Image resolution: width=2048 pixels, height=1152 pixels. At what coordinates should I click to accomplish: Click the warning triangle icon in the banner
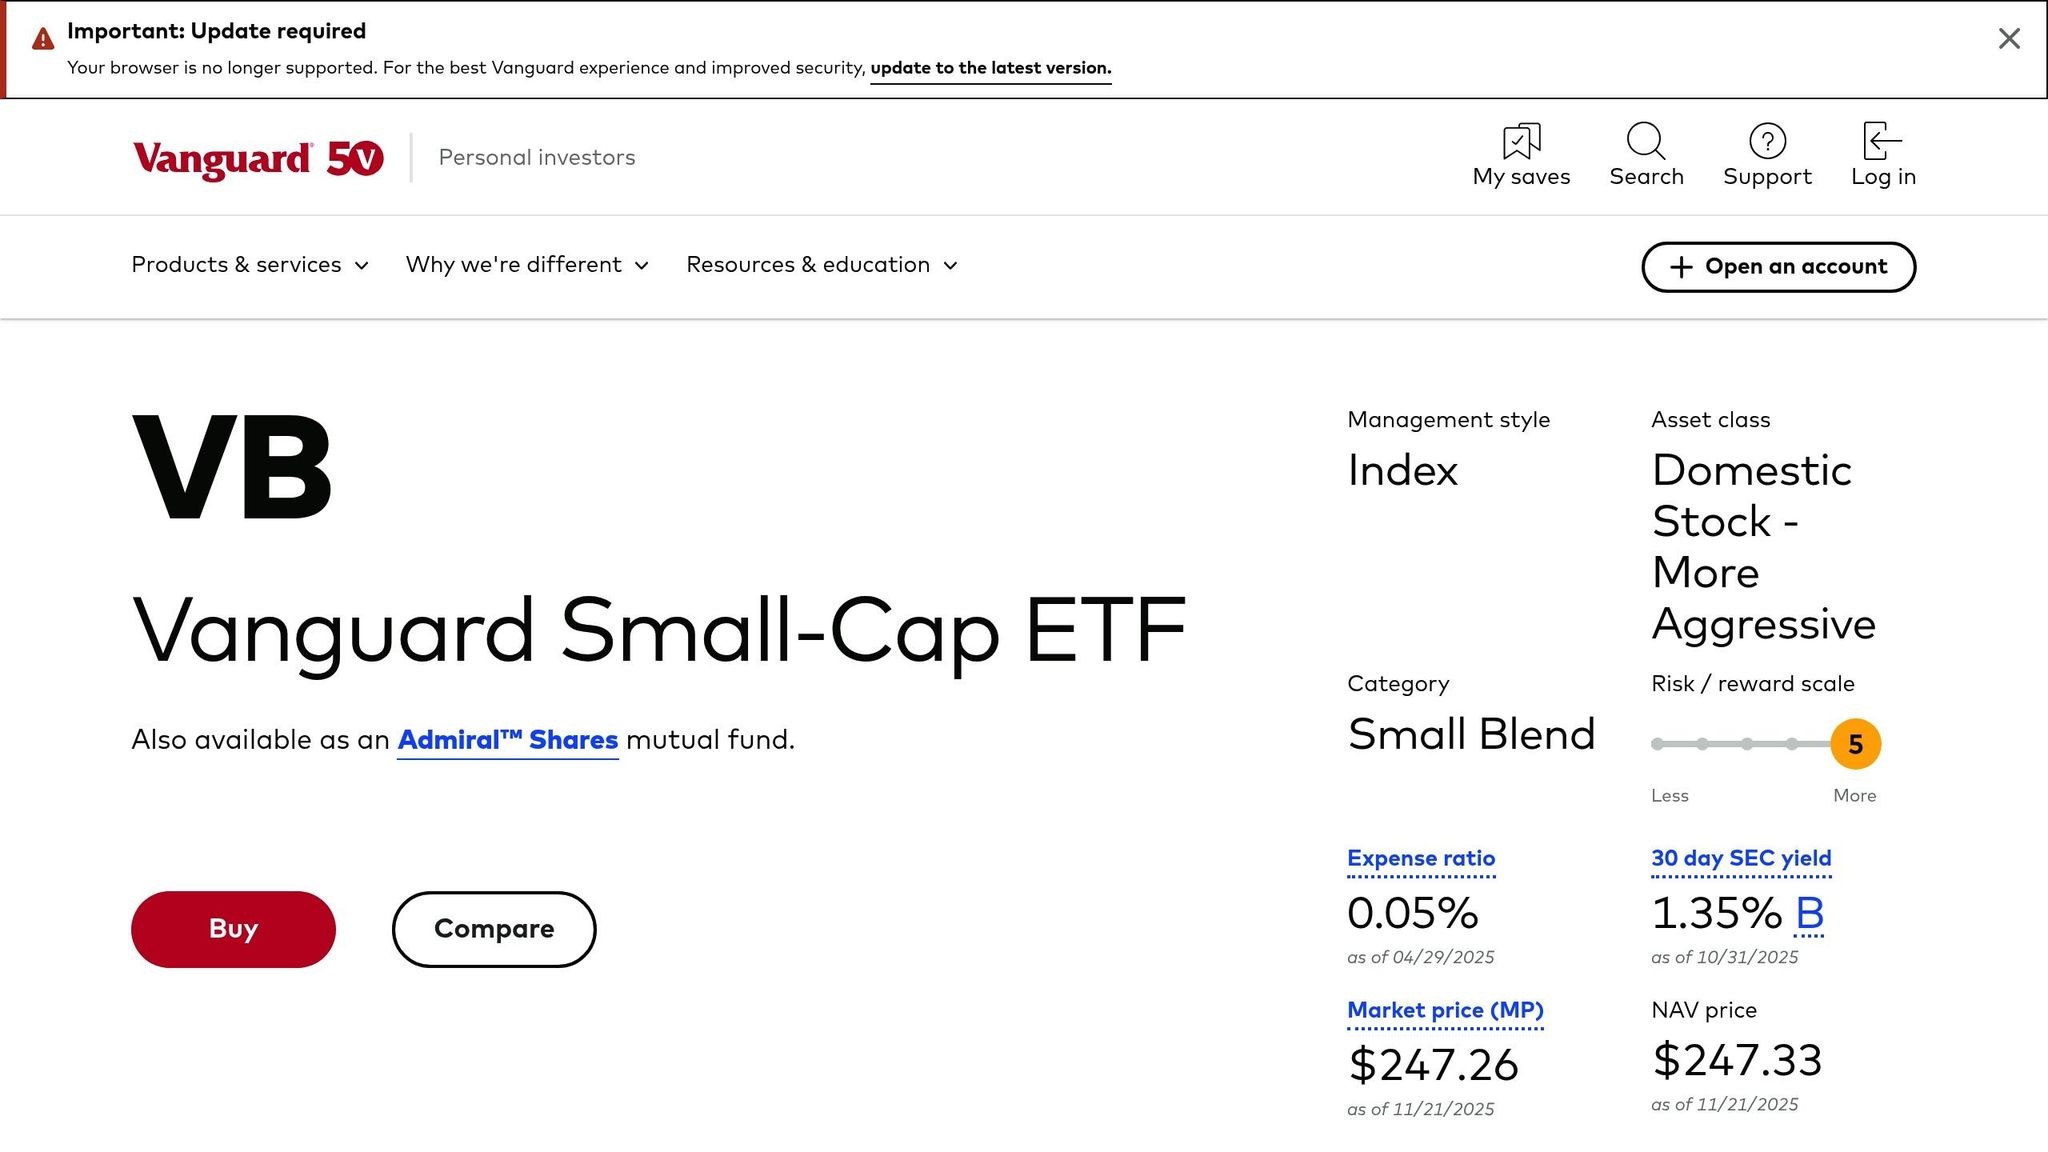pos(41,37)
